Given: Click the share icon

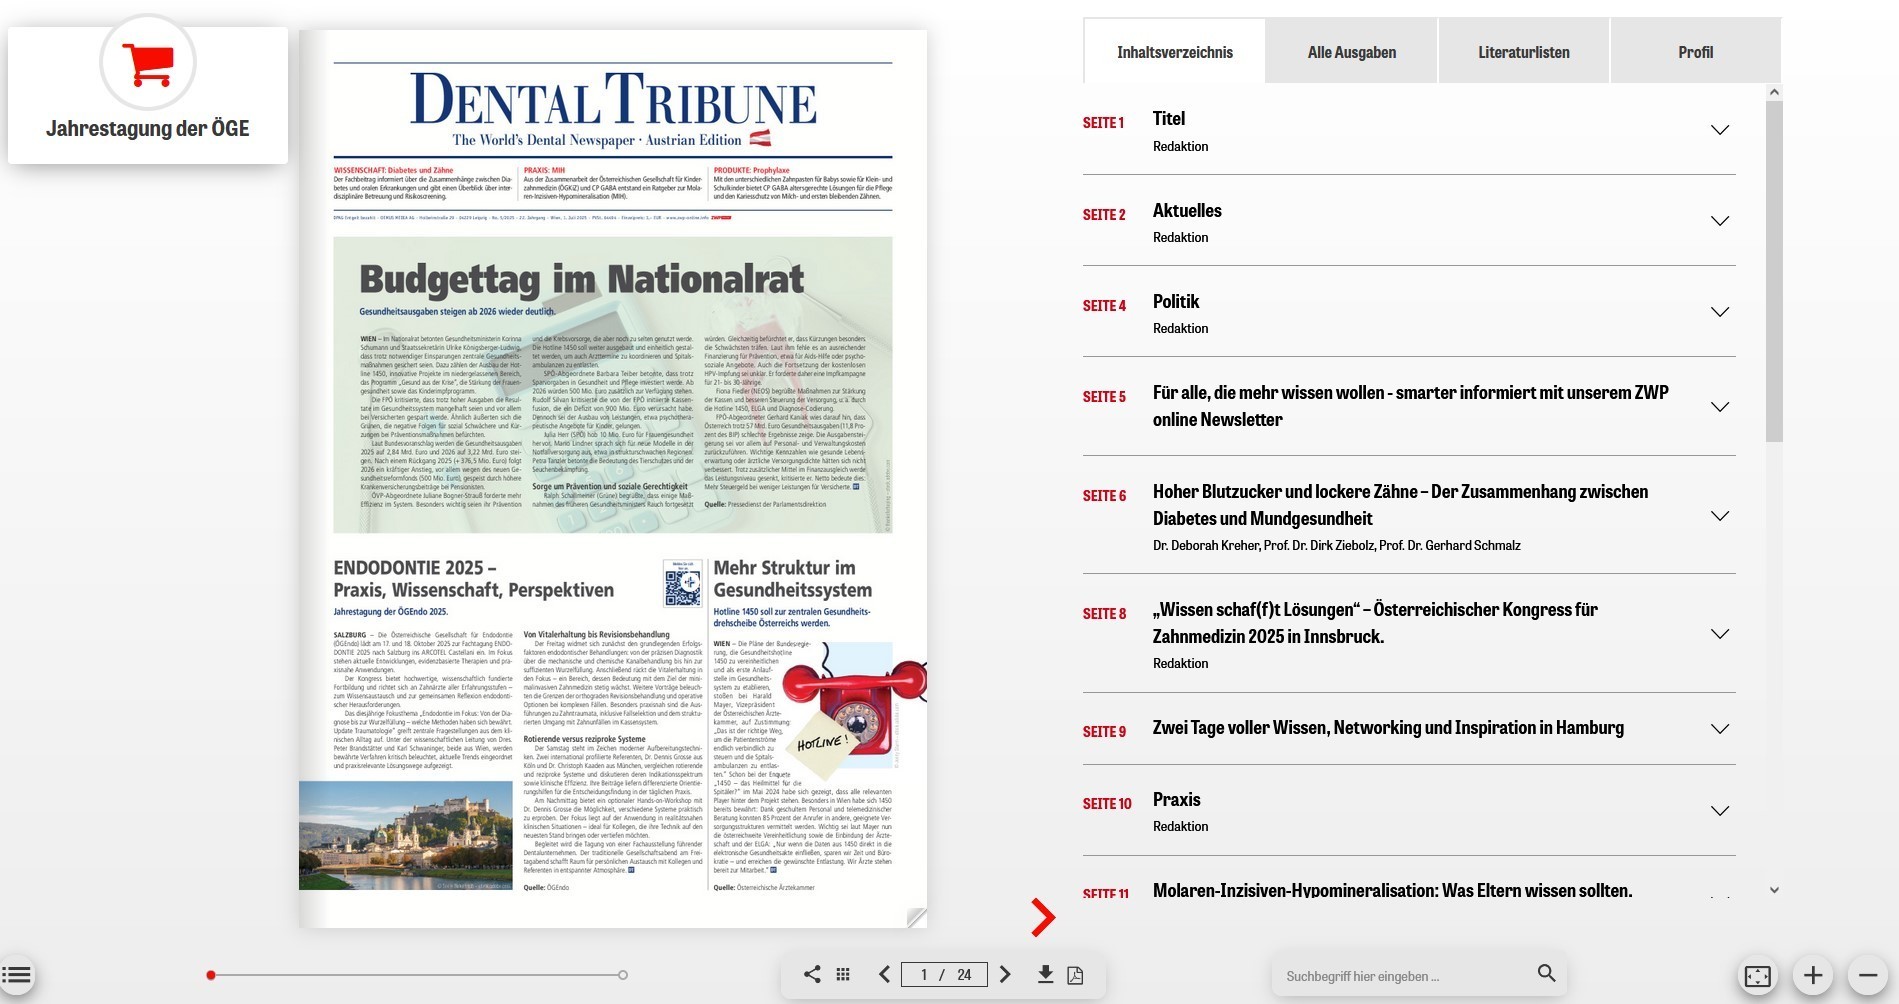Looking at the screenshot, I should (x=813, y=974).
